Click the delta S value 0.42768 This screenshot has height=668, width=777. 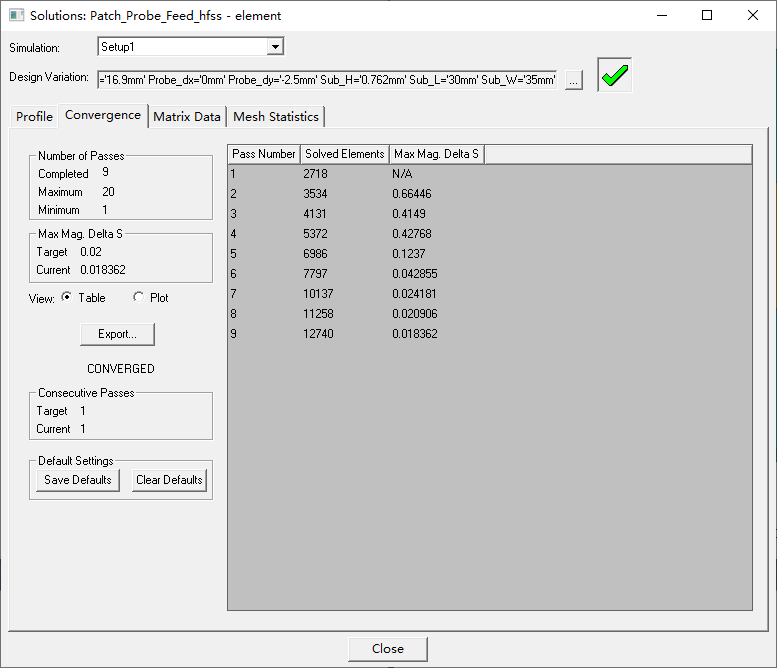tap(412, 233)
